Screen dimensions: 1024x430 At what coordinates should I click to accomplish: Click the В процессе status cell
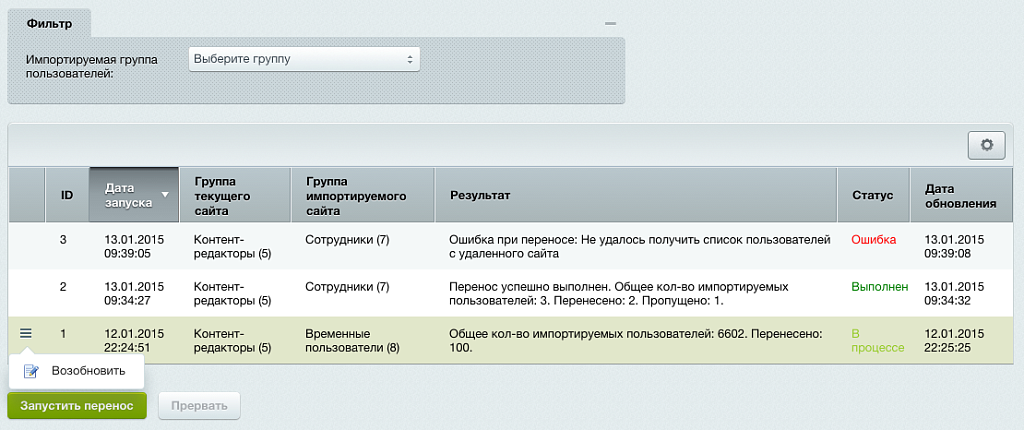(x=876, y=340)
